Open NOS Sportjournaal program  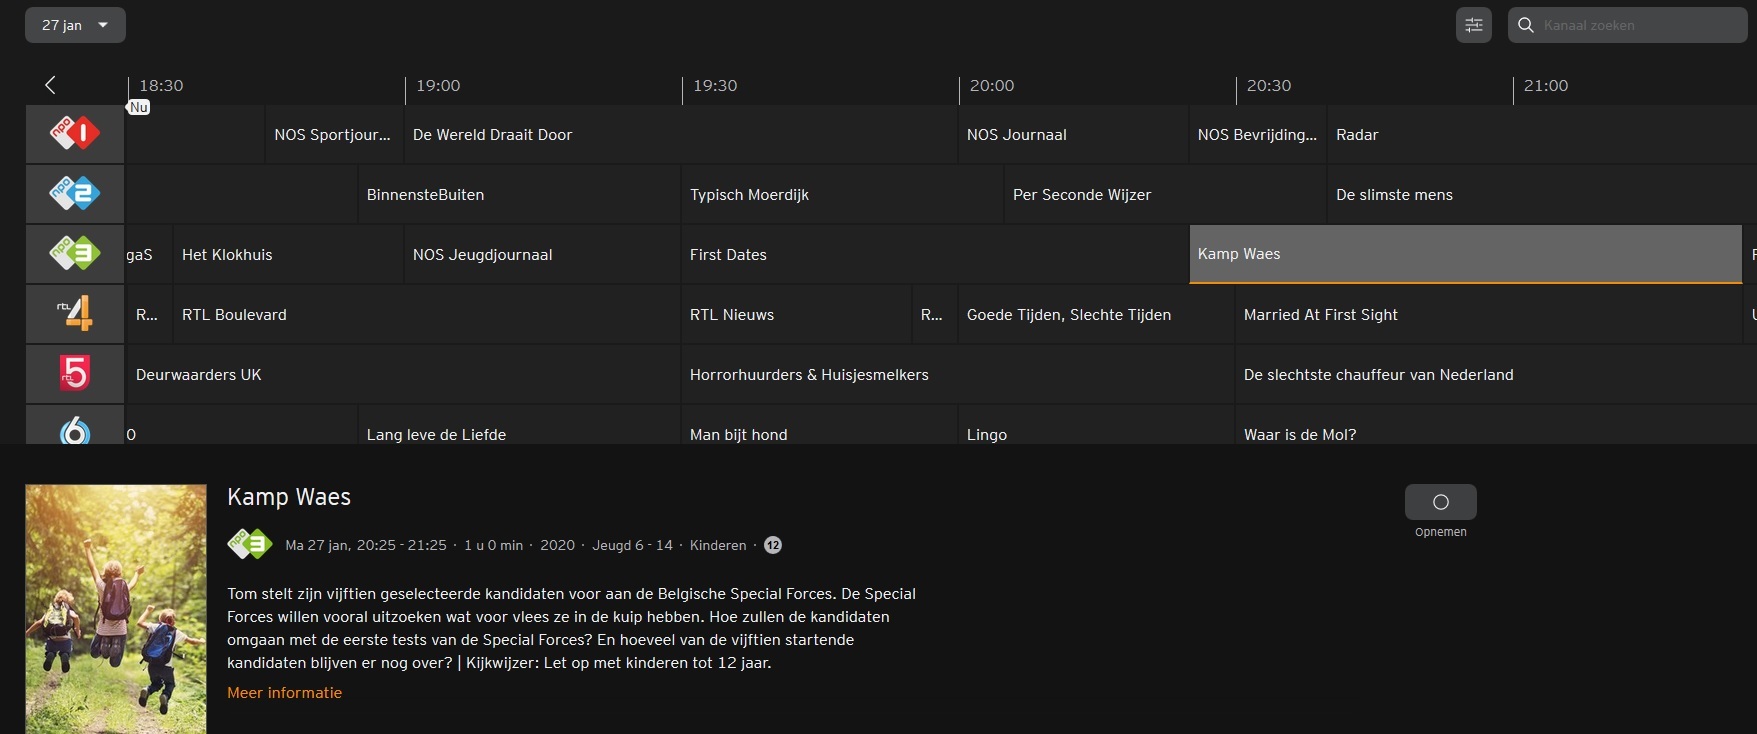(334, 134)
